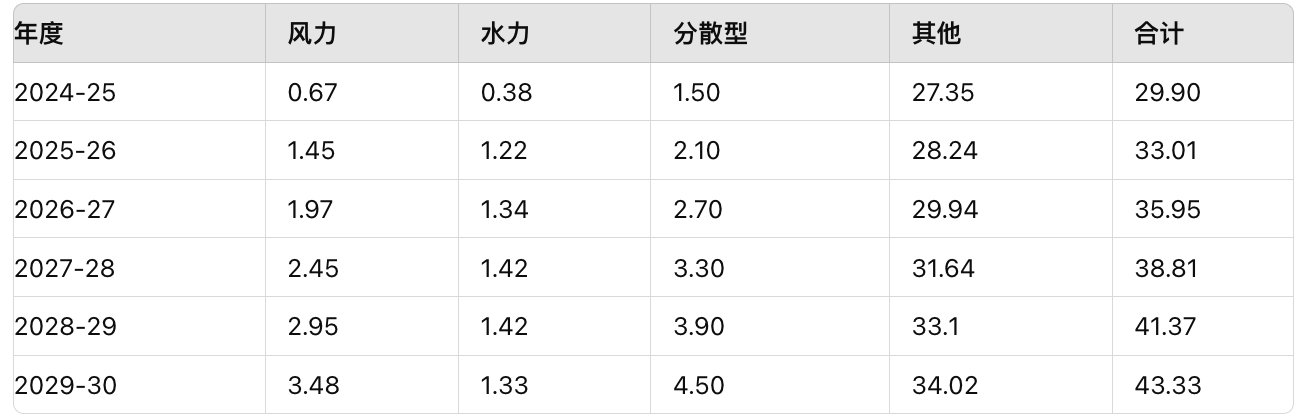Viewport: 1300px width, 420px height.
Task: Select the 2027-28 year cell
Action: (65, 268)
